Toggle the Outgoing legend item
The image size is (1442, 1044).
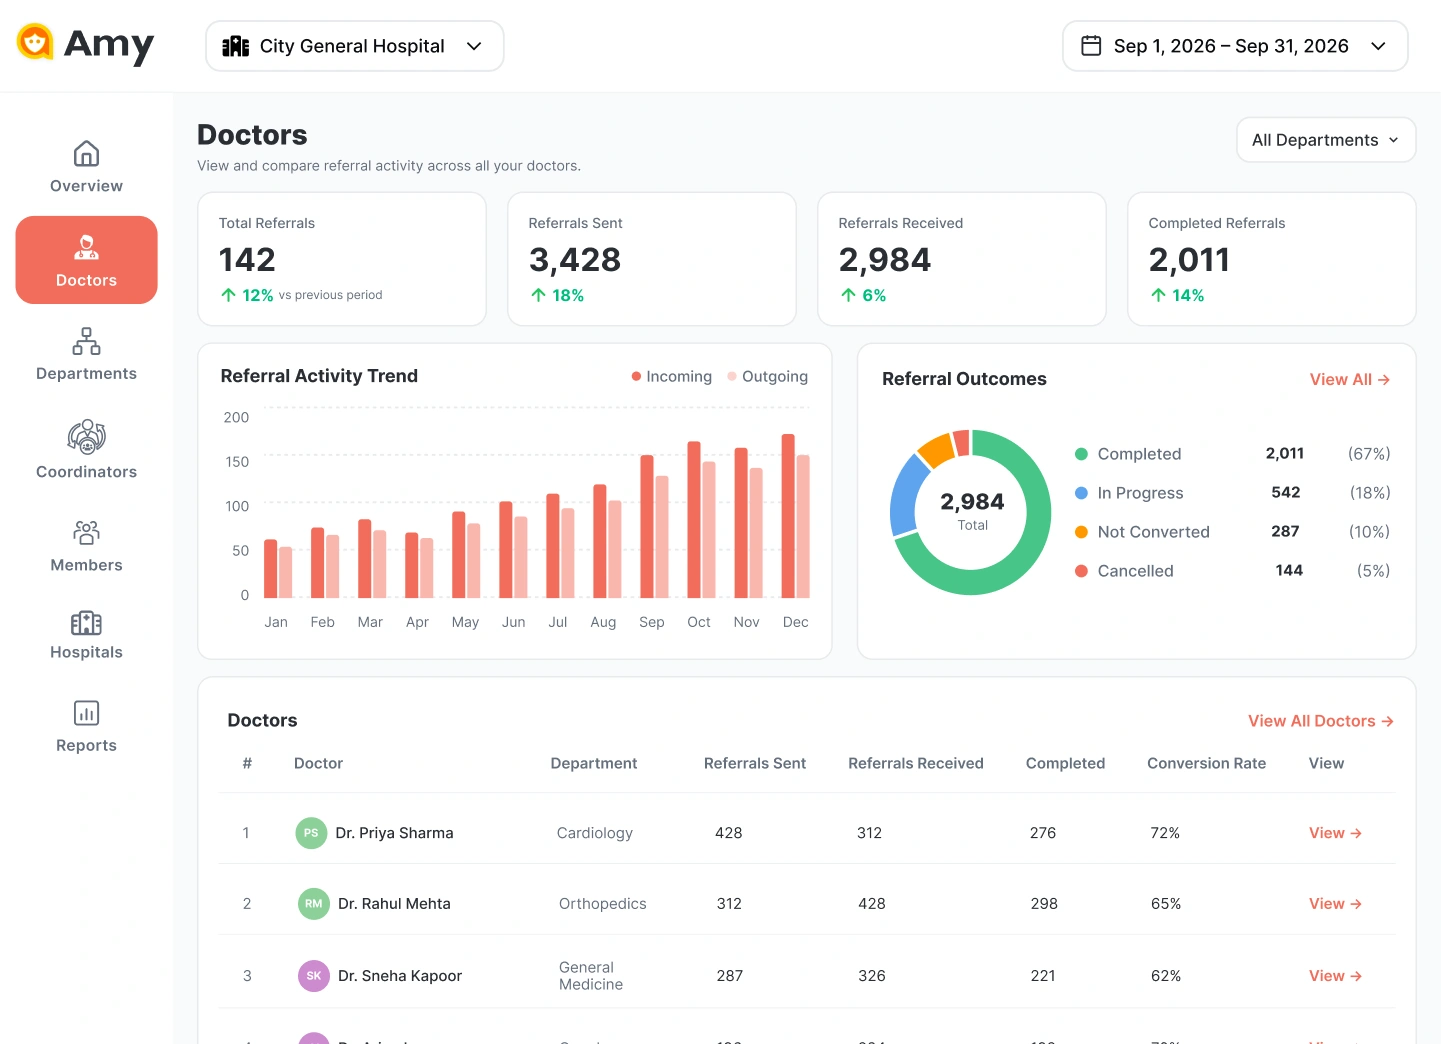767,377
